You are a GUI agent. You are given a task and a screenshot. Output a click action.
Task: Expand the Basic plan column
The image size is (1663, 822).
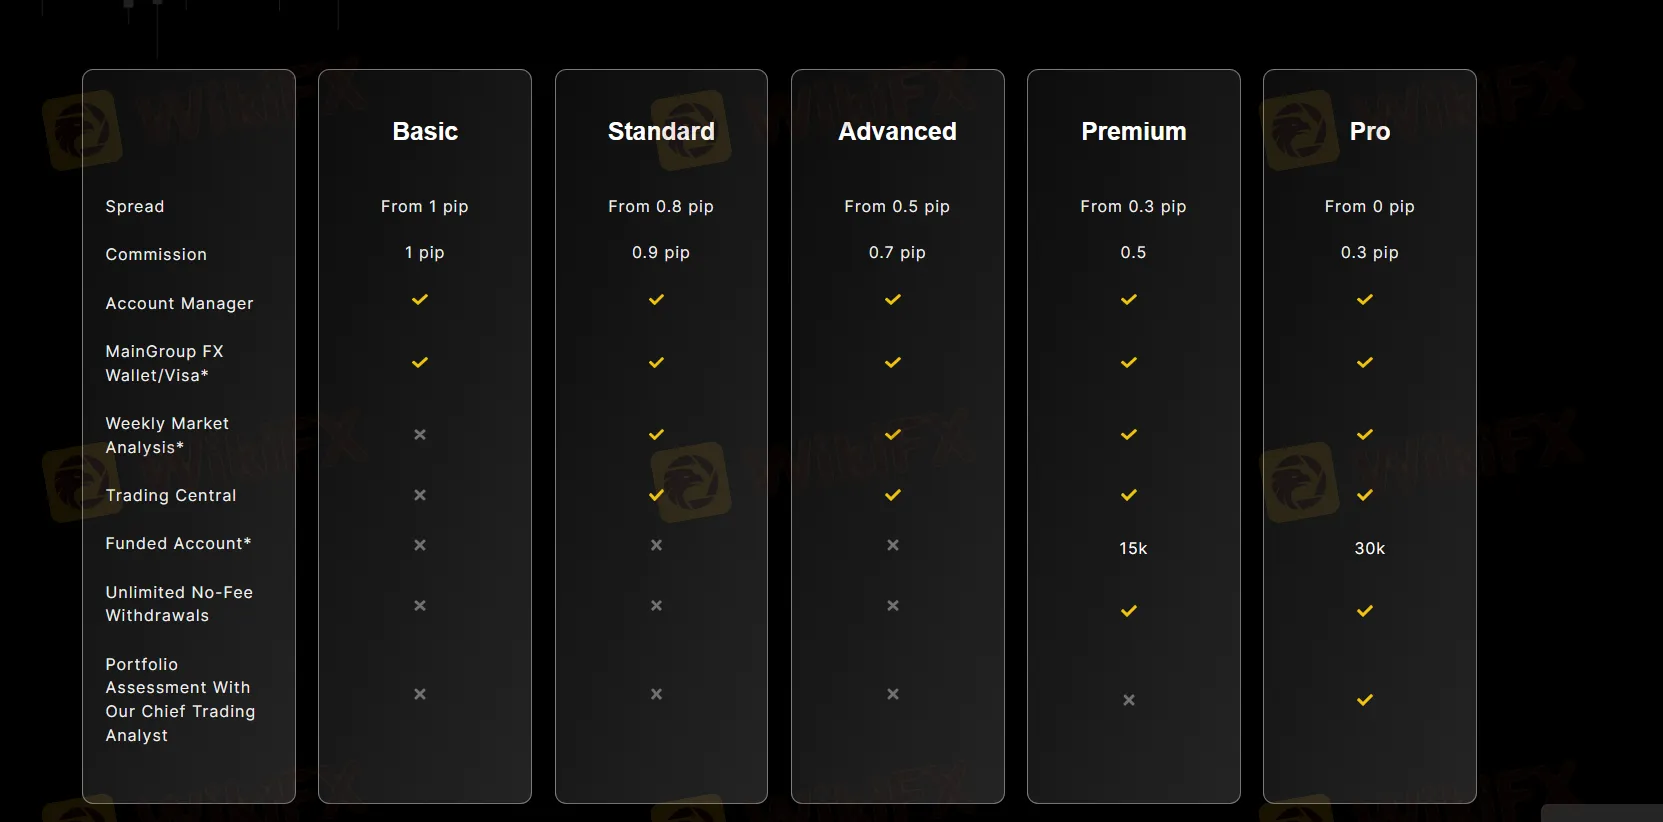(424, 131)
